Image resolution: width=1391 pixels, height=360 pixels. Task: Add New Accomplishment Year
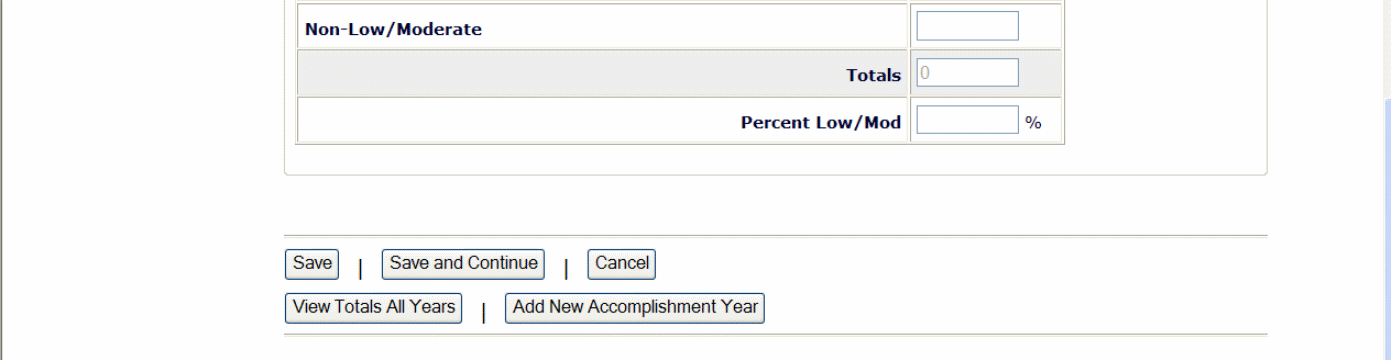point(635,308)
